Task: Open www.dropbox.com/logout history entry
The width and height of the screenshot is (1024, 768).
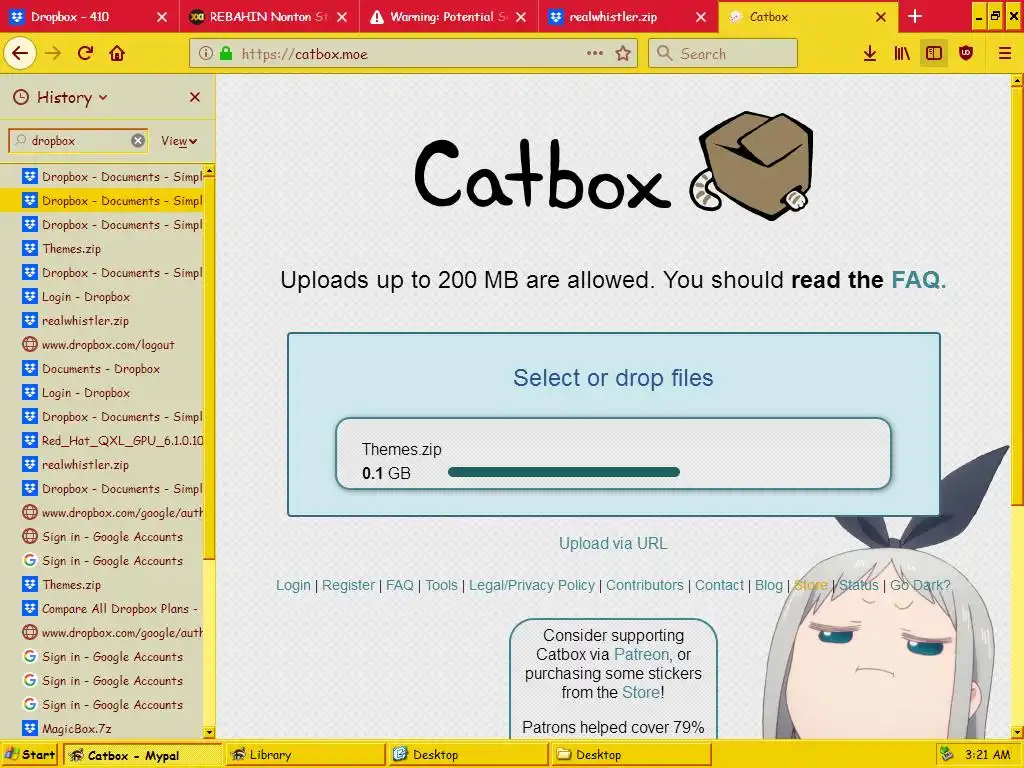Action: (x=103, y=345)
